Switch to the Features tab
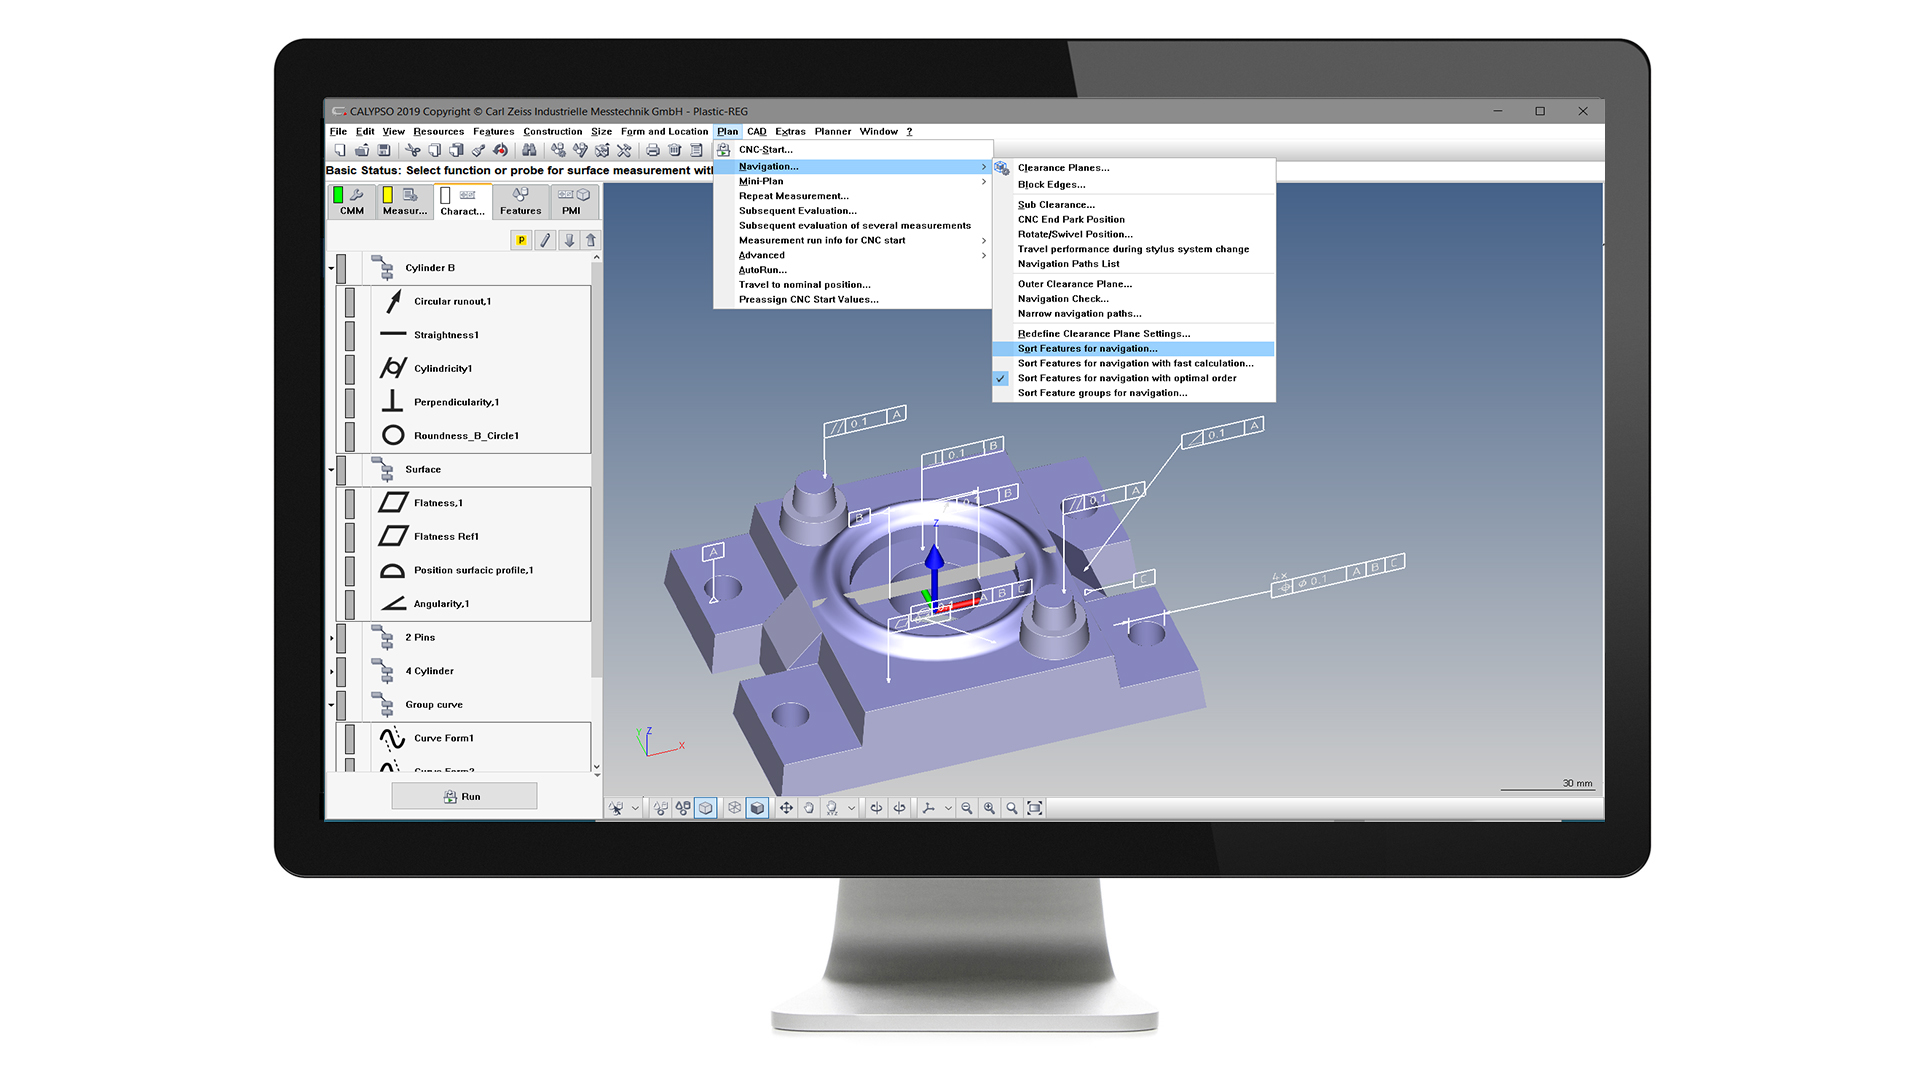Screen dimensions: 1920x1080 click(x=520, y=201)
